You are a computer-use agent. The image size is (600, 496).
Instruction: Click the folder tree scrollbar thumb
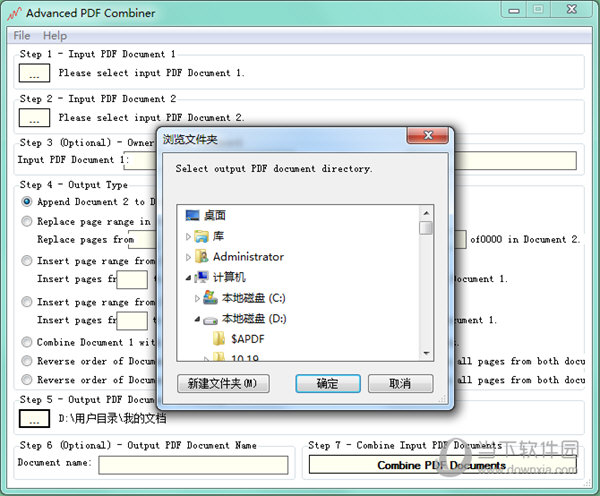click(426, 228)
